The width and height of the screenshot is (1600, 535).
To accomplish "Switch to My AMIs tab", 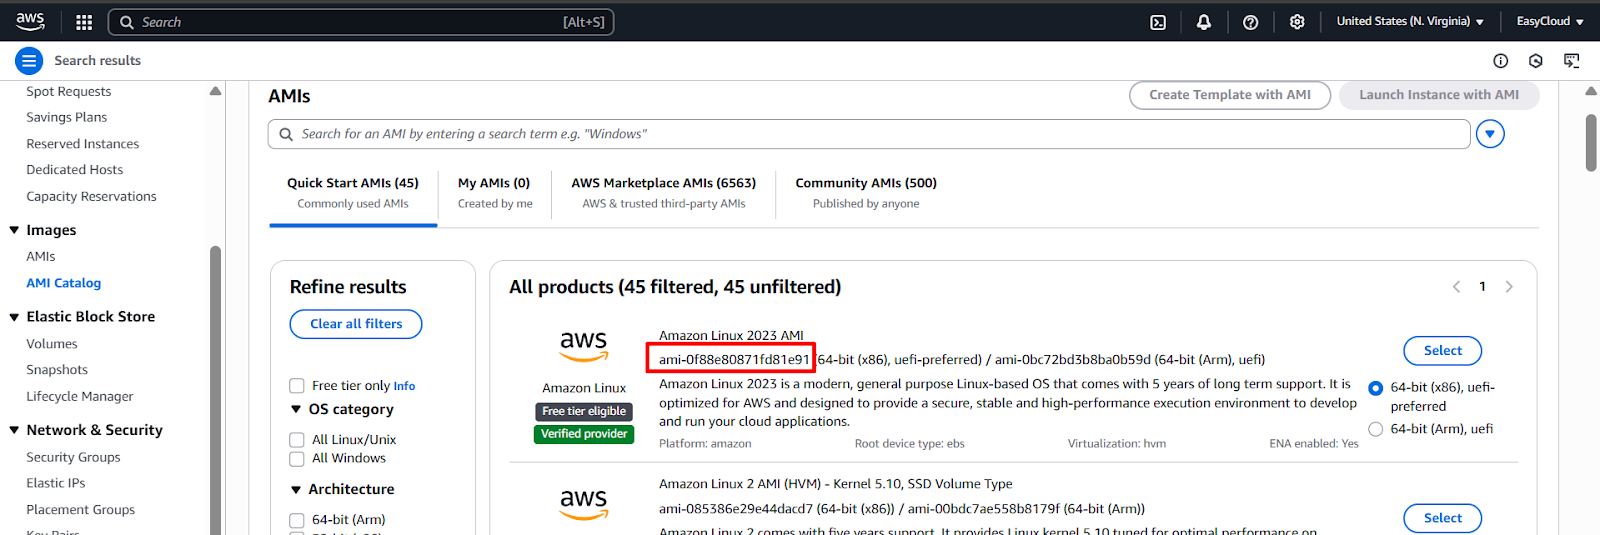I will coord(494,193).
